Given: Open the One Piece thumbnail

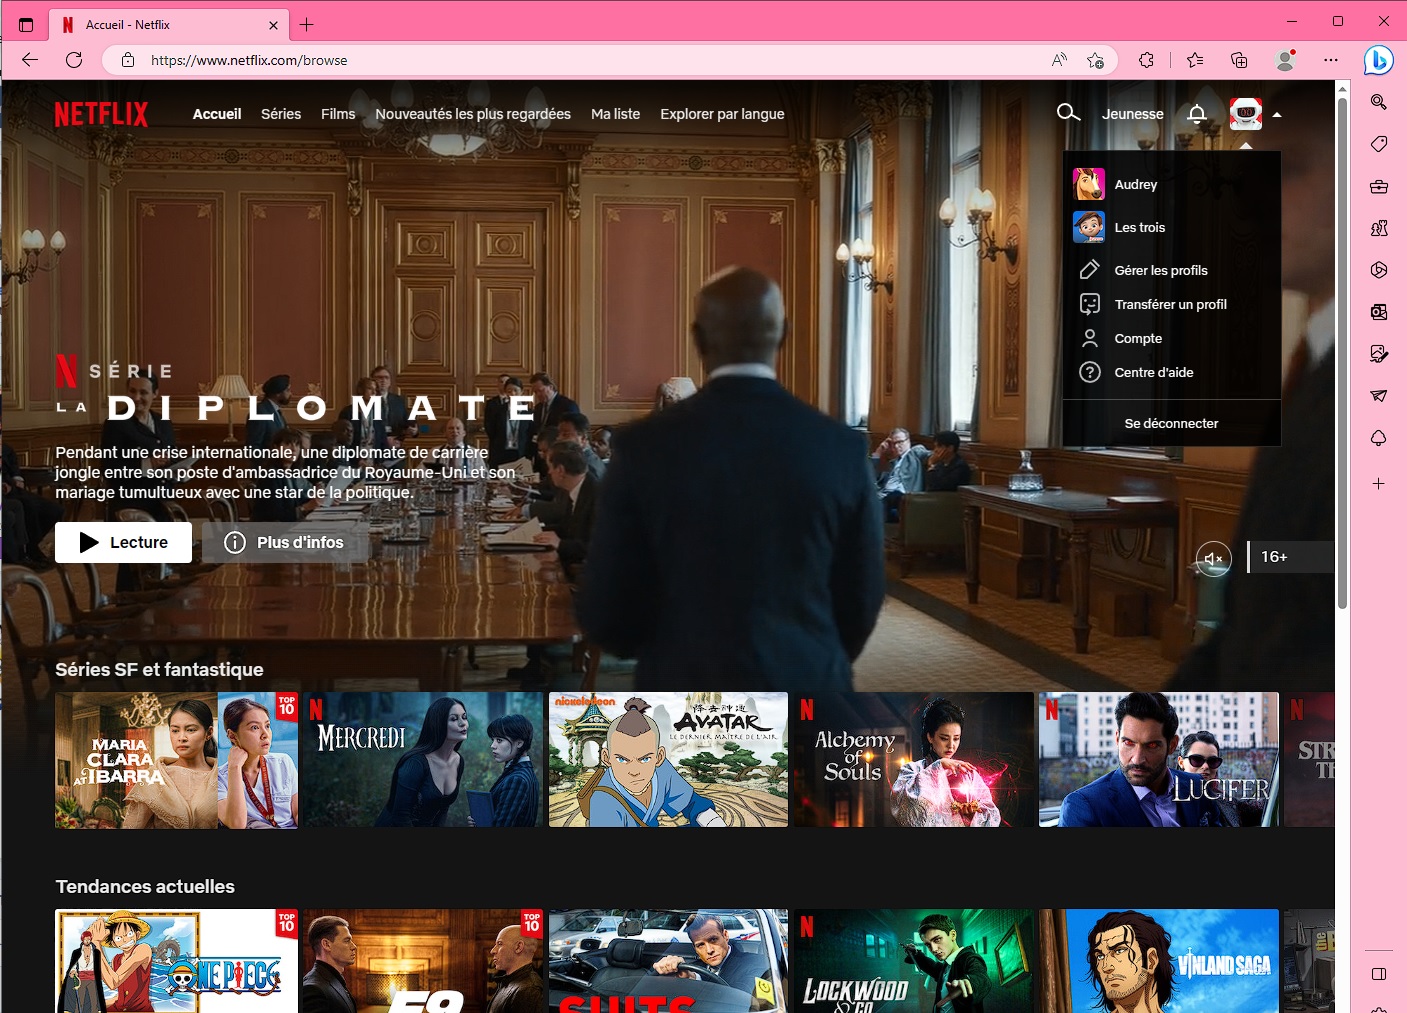Looking at the screenshot, I should (x=176, y=961).
